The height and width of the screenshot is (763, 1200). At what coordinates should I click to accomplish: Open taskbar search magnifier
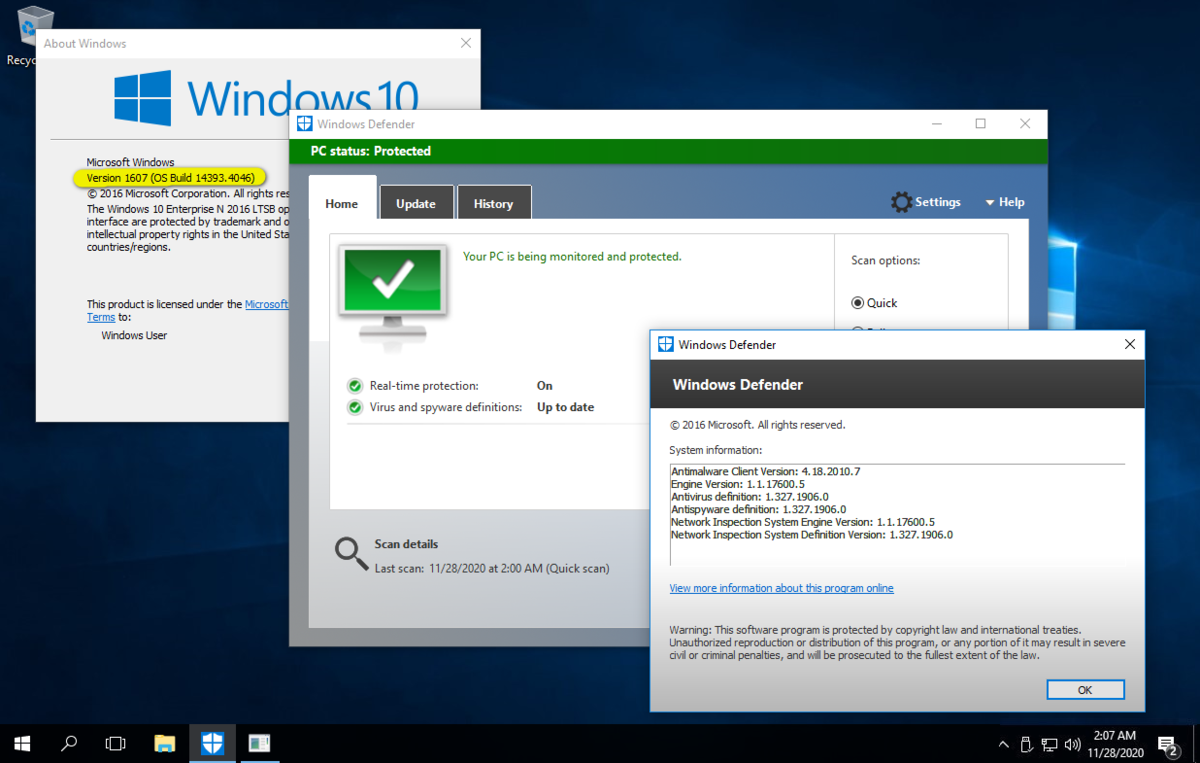(x=69, y=743)
